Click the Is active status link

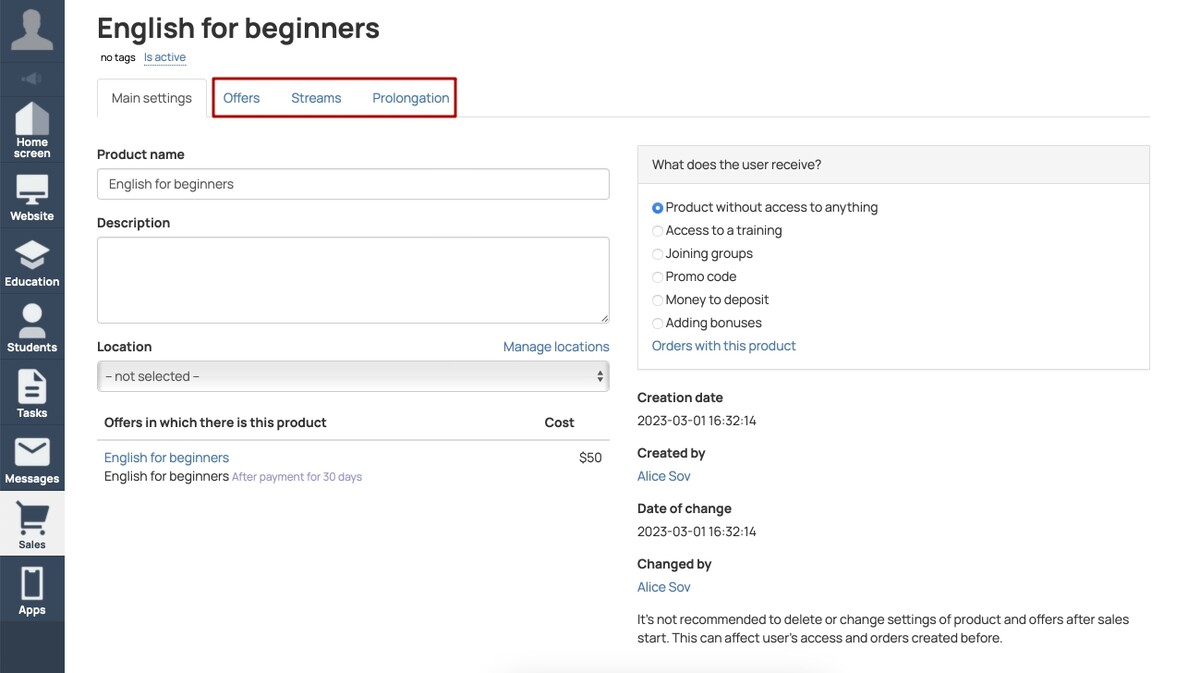coord(165,58)
